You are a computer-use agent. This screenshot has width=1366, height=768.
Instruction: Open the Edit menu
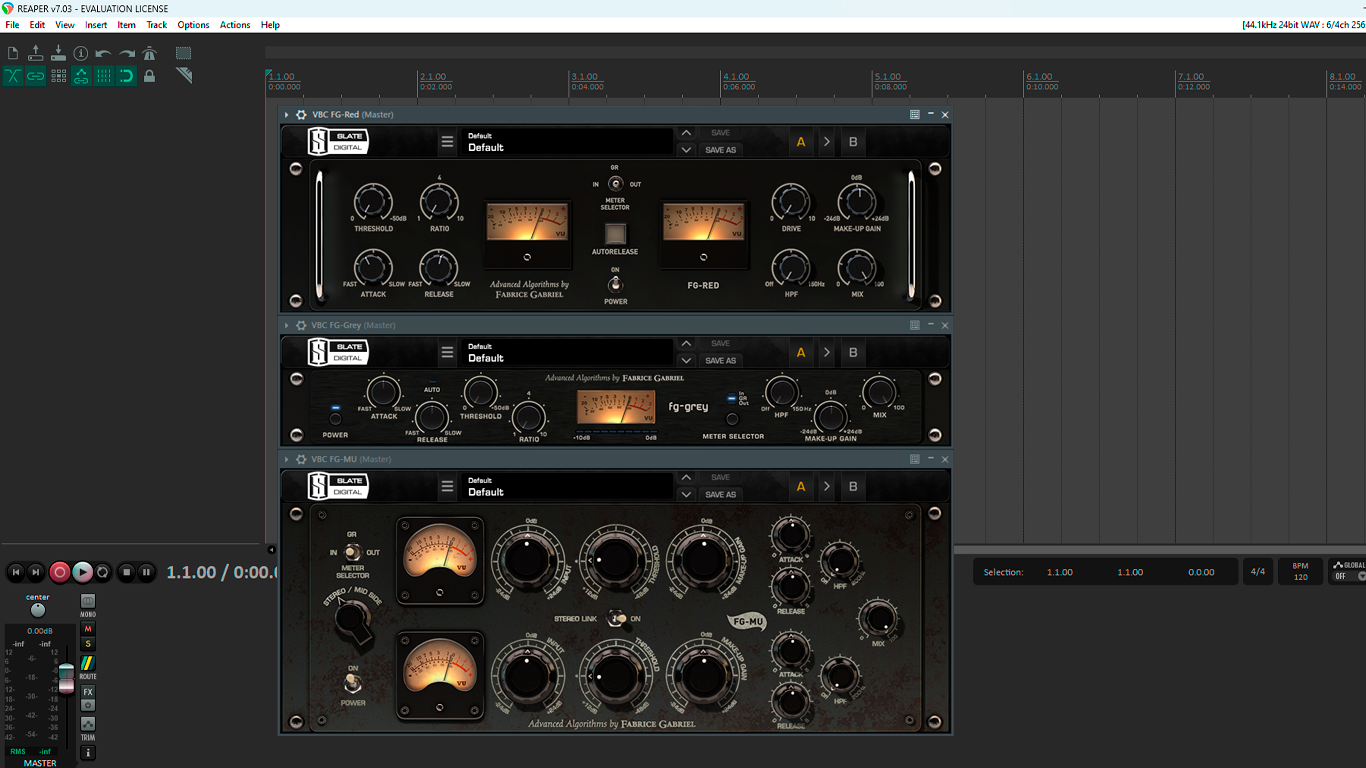coord(37,25)
